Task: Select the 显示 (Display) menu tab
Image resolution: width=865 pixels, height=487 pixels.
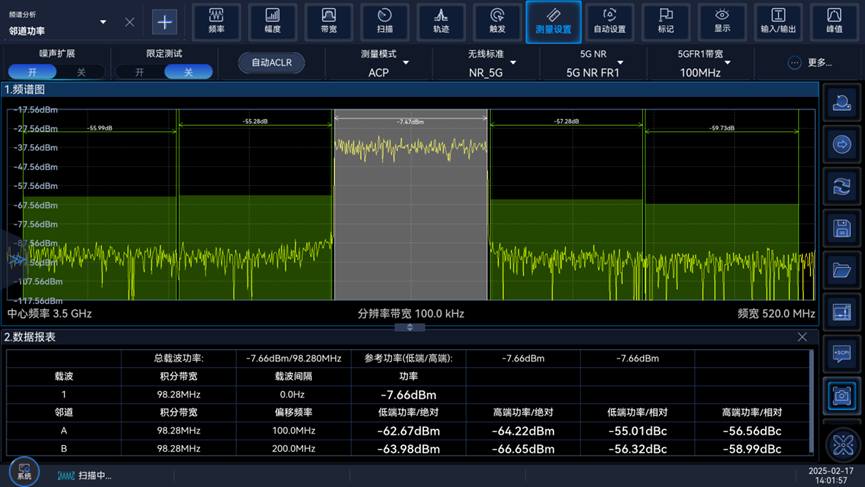Action: pyautogui.click(x=722, y=21)
